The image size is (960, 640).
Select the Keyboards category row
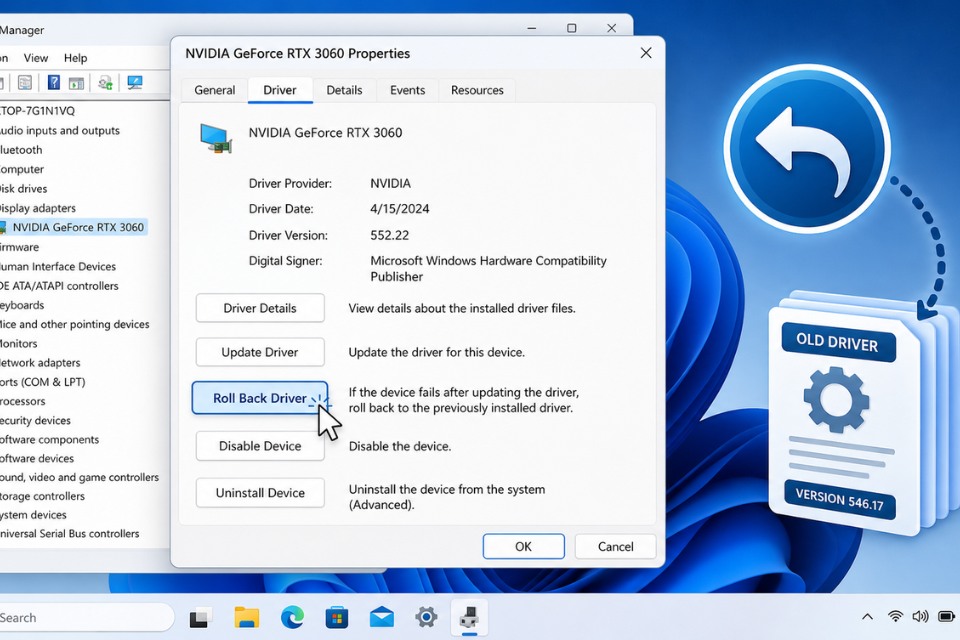[x=22, y=305]
